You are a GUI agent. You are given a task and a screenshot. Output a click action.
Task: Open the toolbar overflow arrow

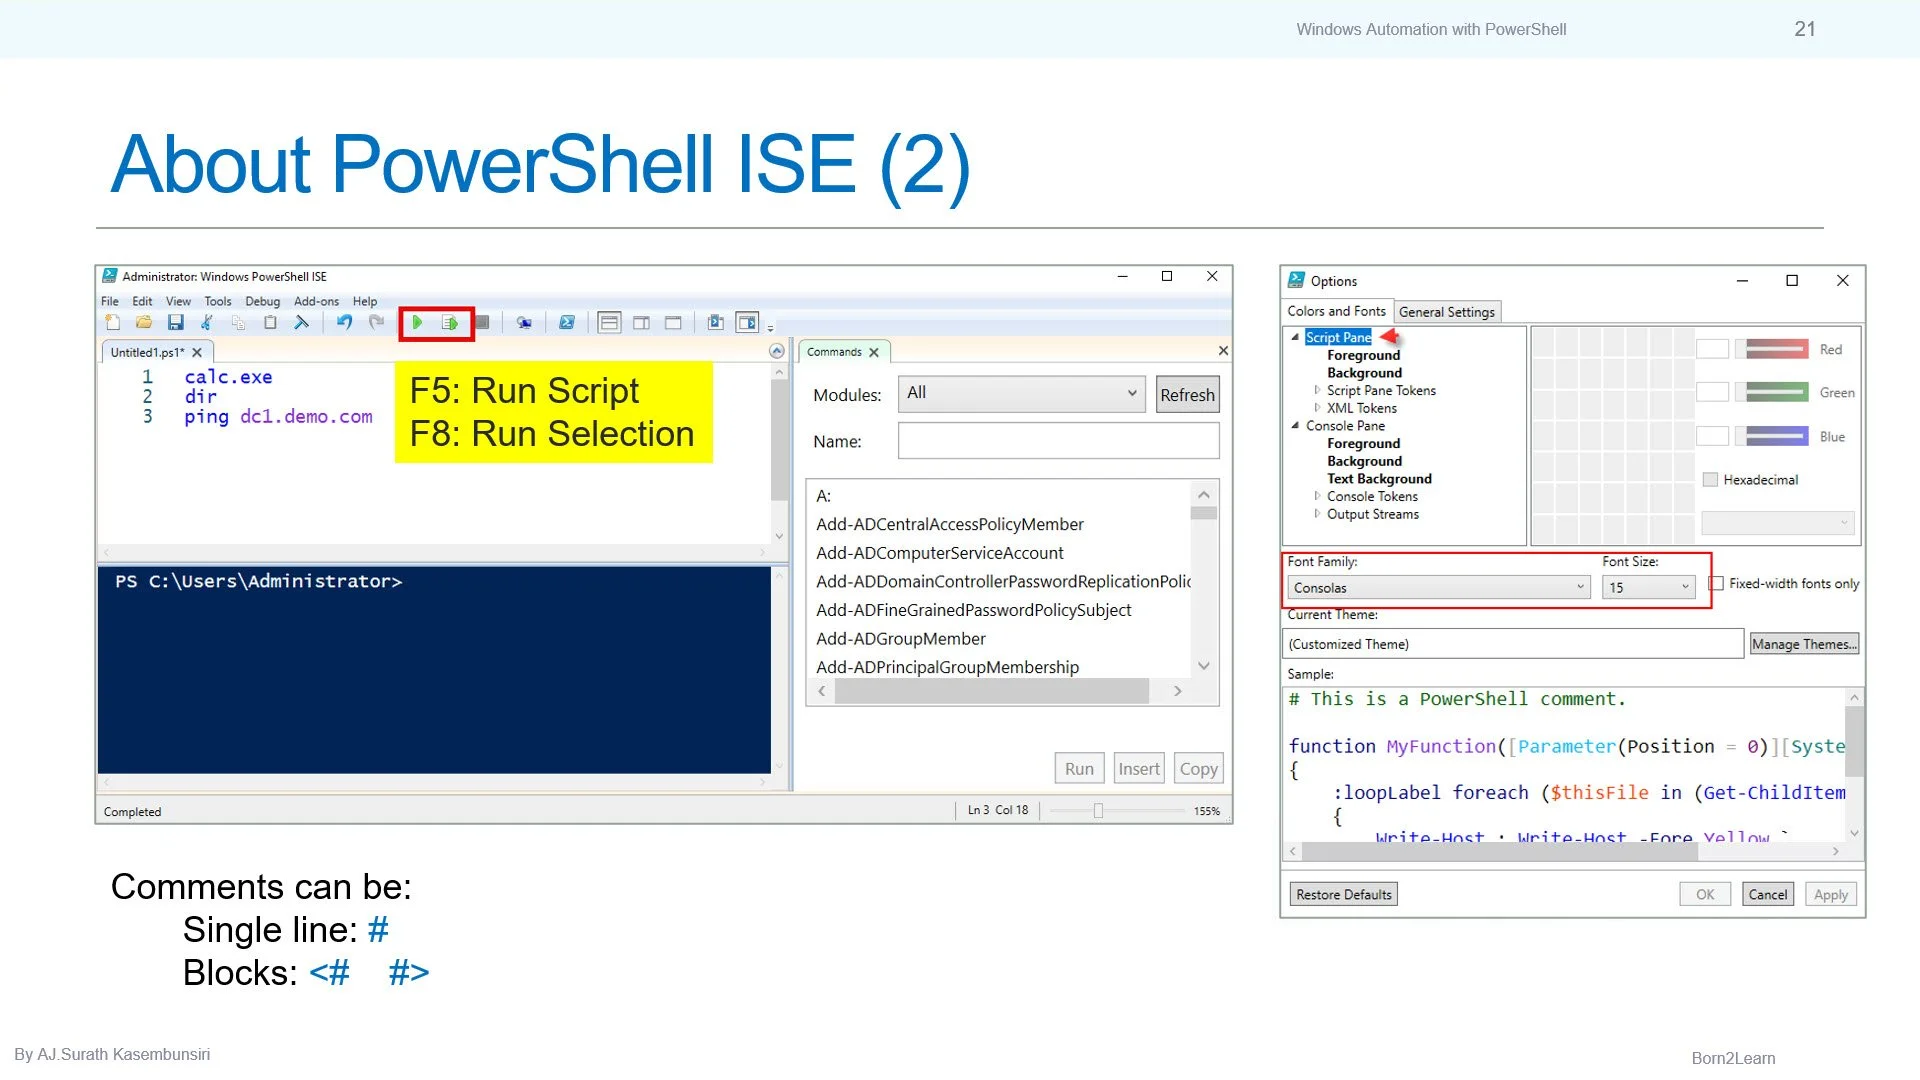pos(770,327)
